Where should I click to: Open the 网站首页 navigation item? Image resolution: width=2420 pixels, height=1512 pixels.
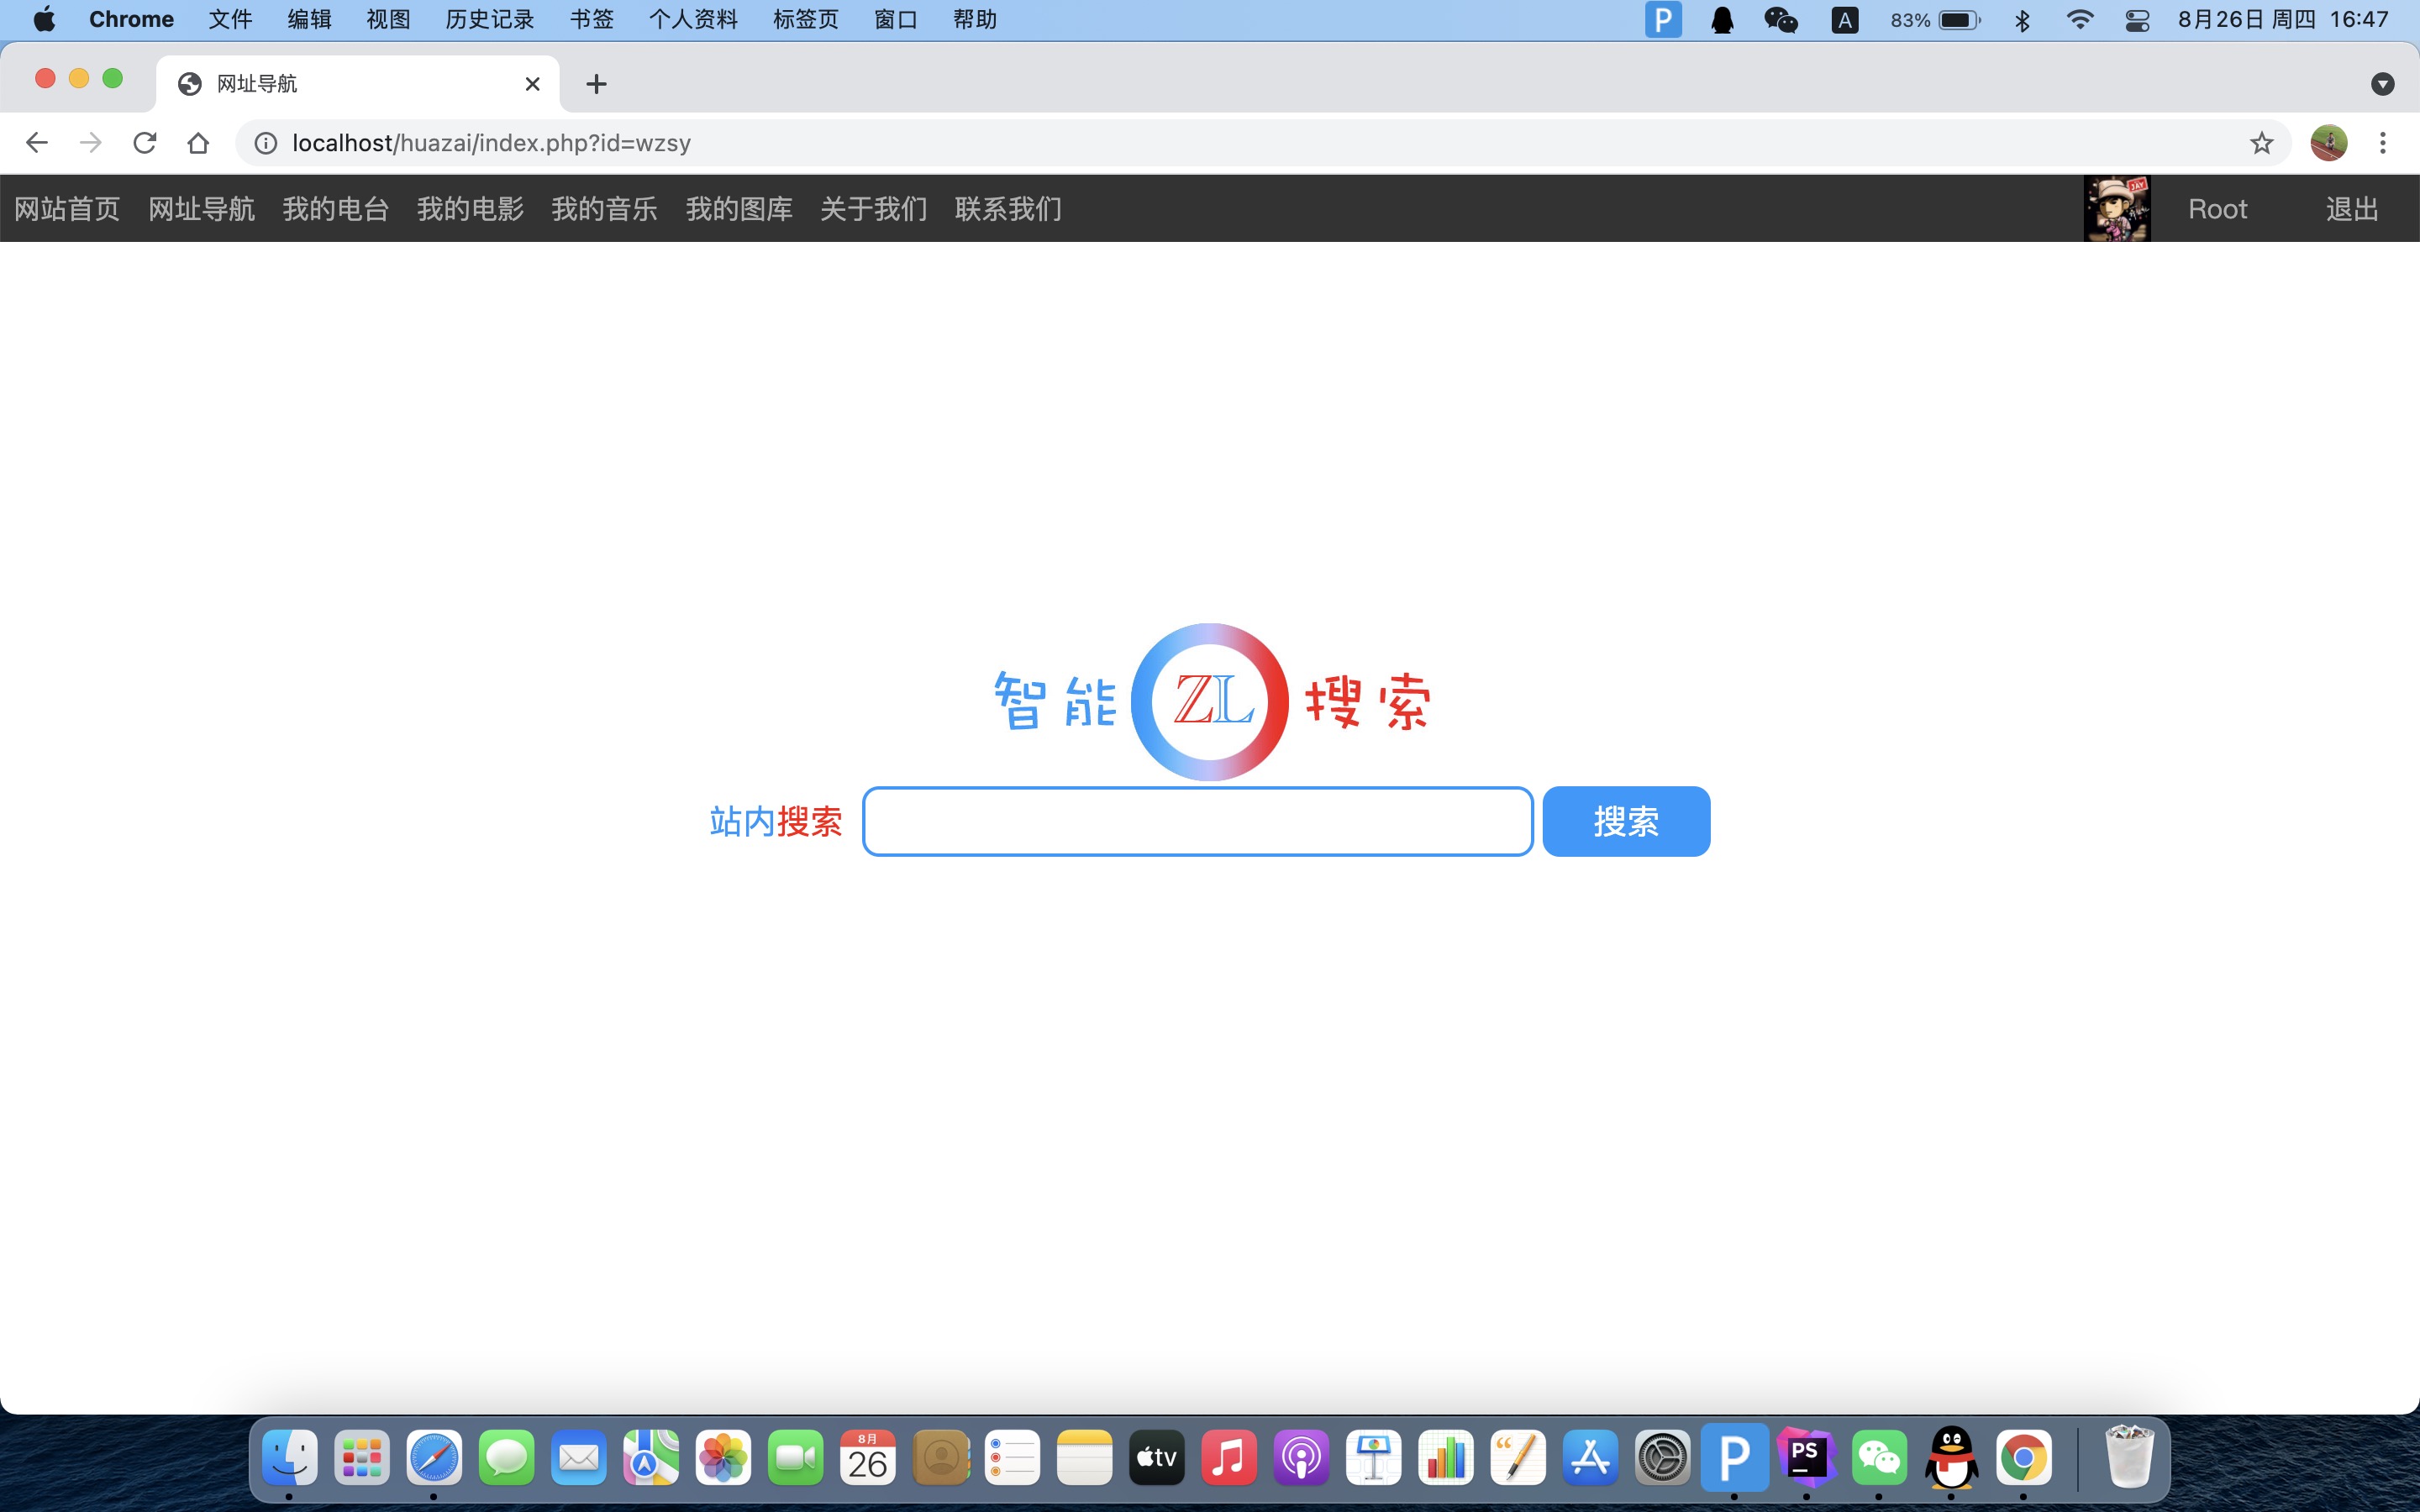tap(66, 208)
